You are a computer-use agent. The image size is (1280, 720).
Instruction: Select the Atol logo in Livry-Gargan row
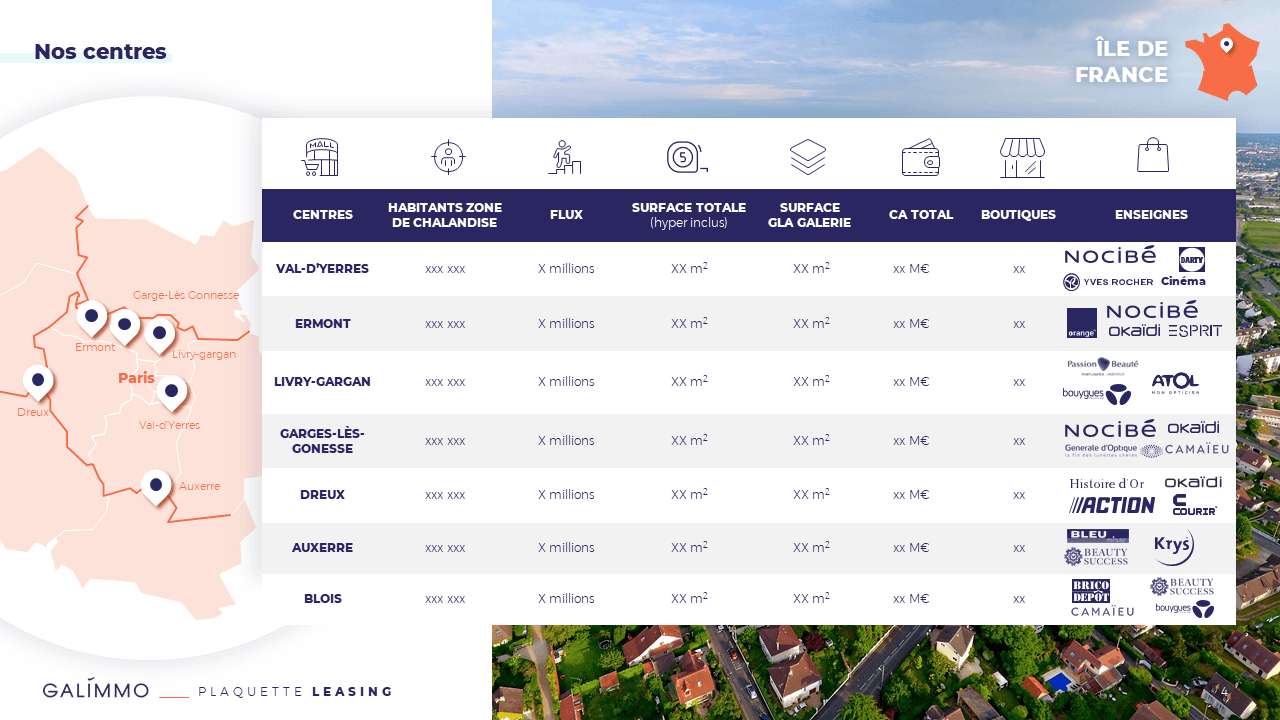pos(1175,383)
